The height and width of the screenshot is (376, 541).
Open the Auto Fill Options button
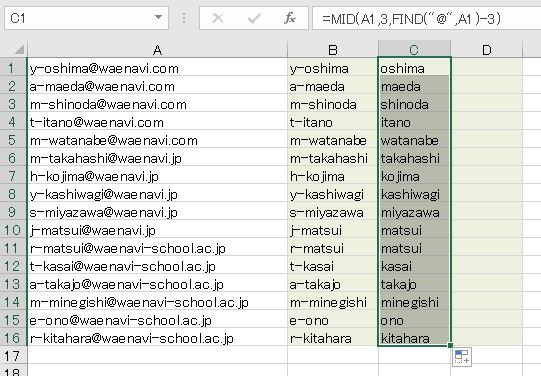[x=462, y=356]
